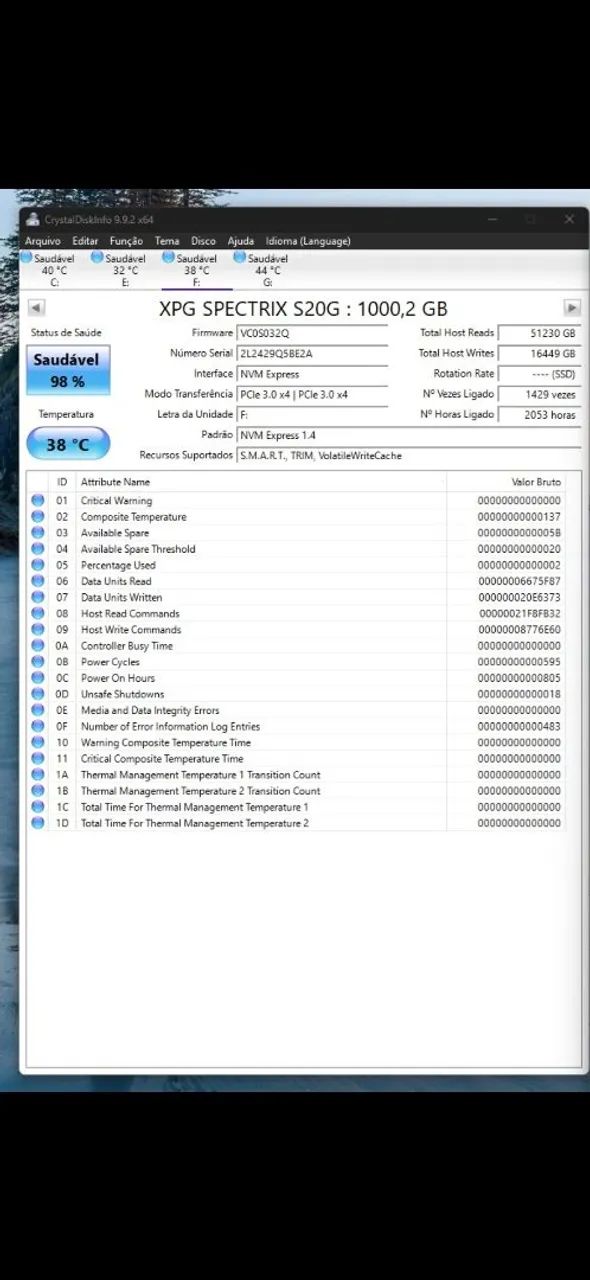Viewport: 590px width, 1280px height.
Task: Click status icon for Power On Hours
Action: pos(38,678)
